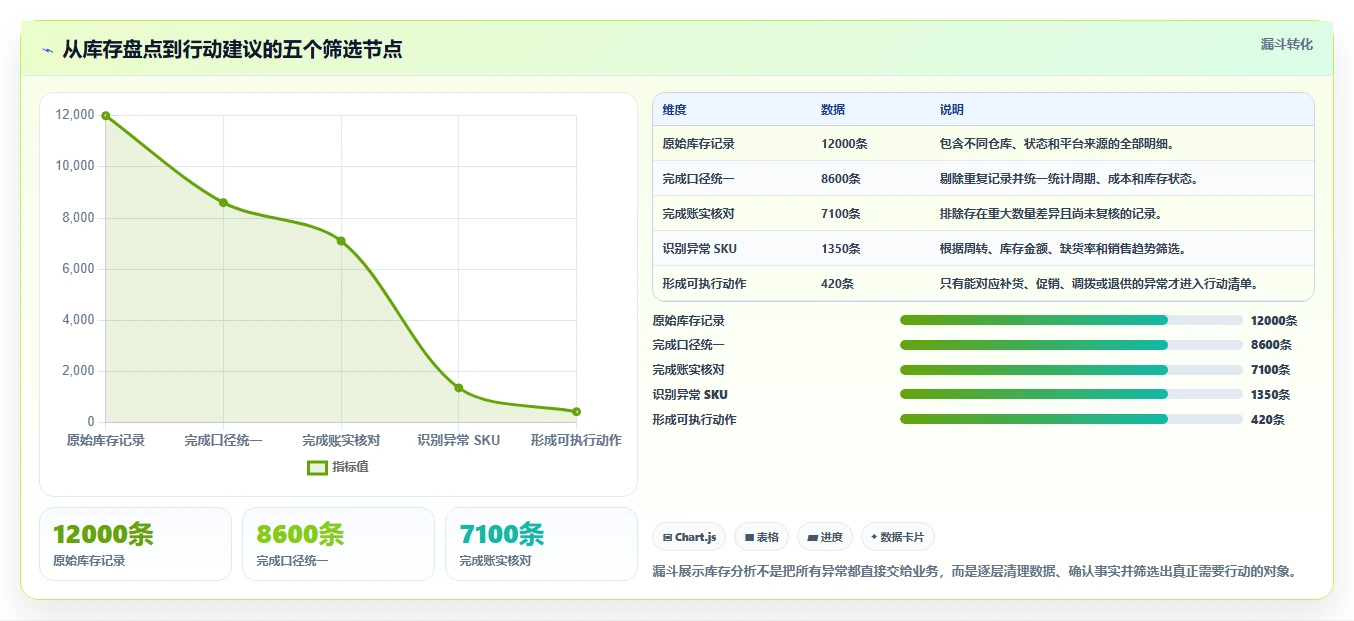This screenshot has width=1354, height=621.
Task: Select the 8600条 stat card
Action: (x=338, y=544)
